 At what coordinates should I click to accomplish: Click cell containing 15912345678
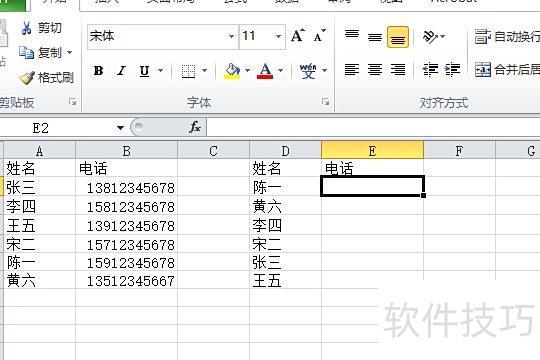coord(126,263)
